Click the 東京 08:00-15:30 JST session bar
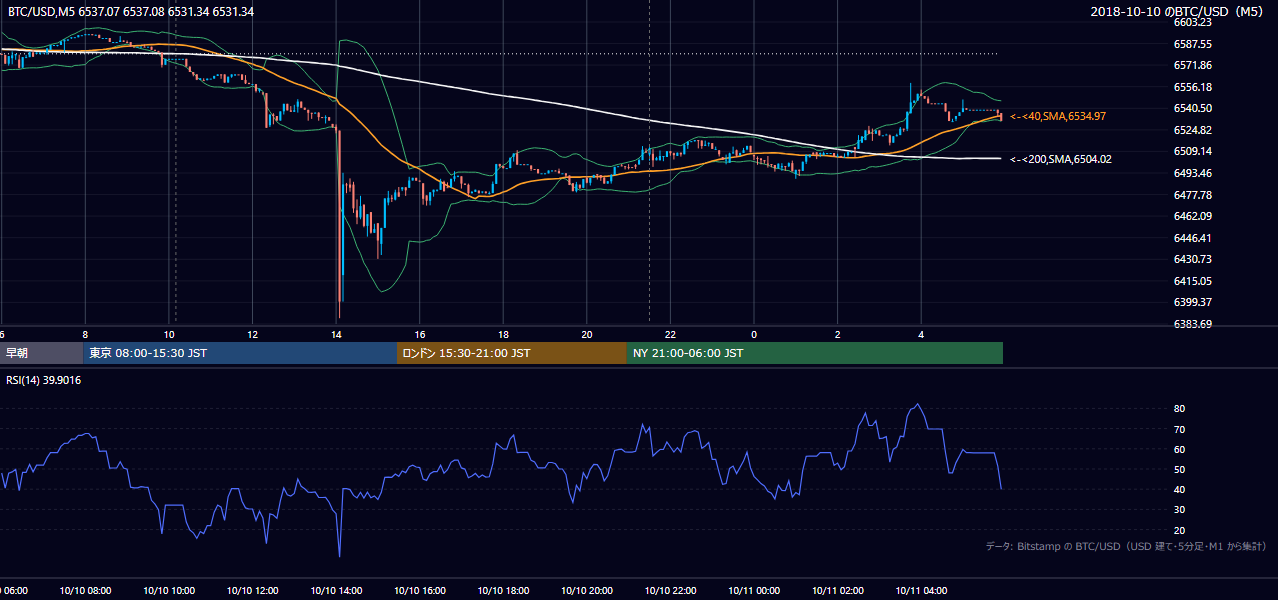1278x600 pixels. (241, 353)
